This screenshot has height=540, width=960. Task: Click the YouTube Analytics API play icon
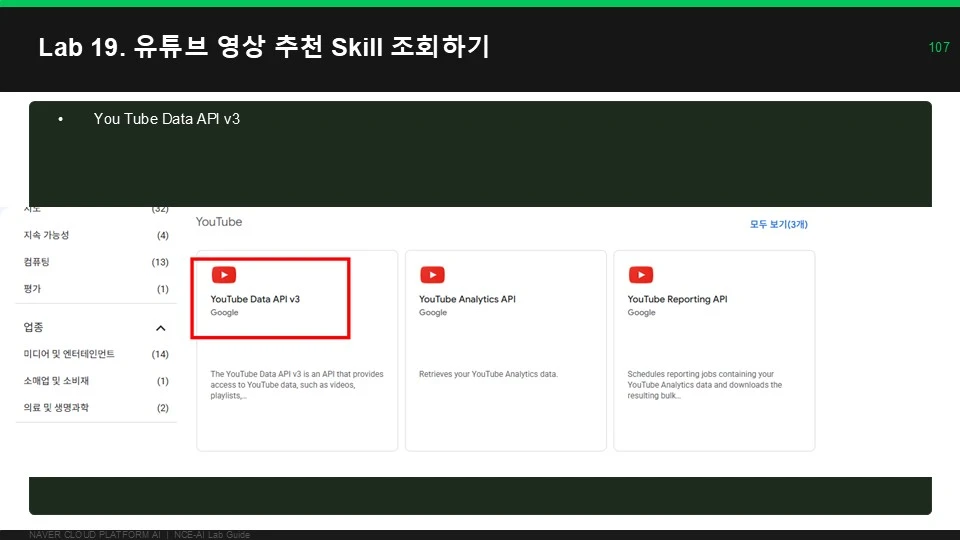click(x=432, y=275)
